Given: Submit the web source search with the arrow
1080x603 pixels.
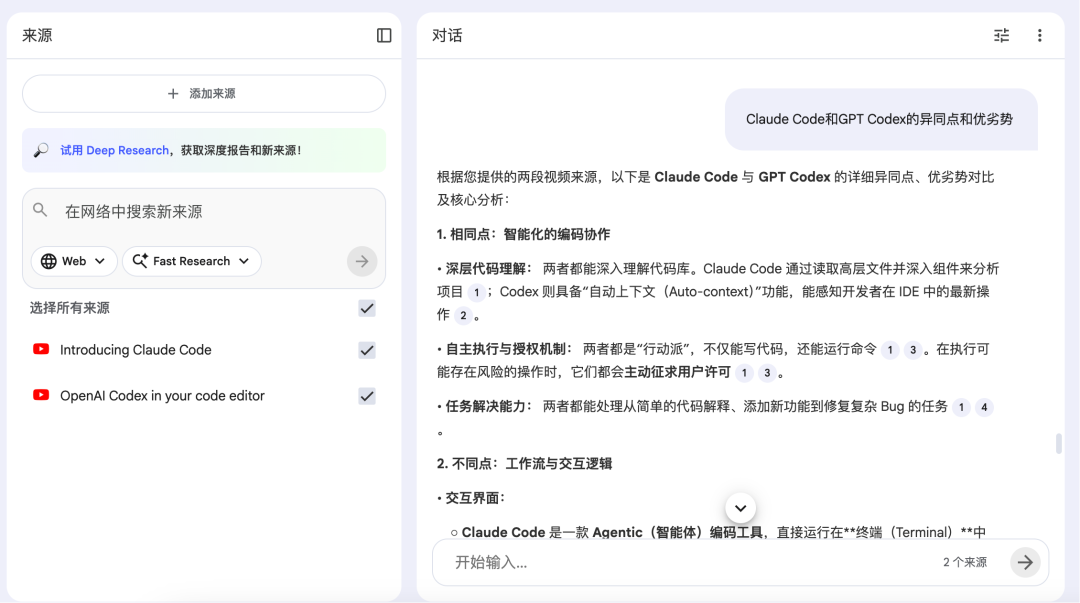Looking at the screenshot, I should pyautogui.click(x=361, y=261).
